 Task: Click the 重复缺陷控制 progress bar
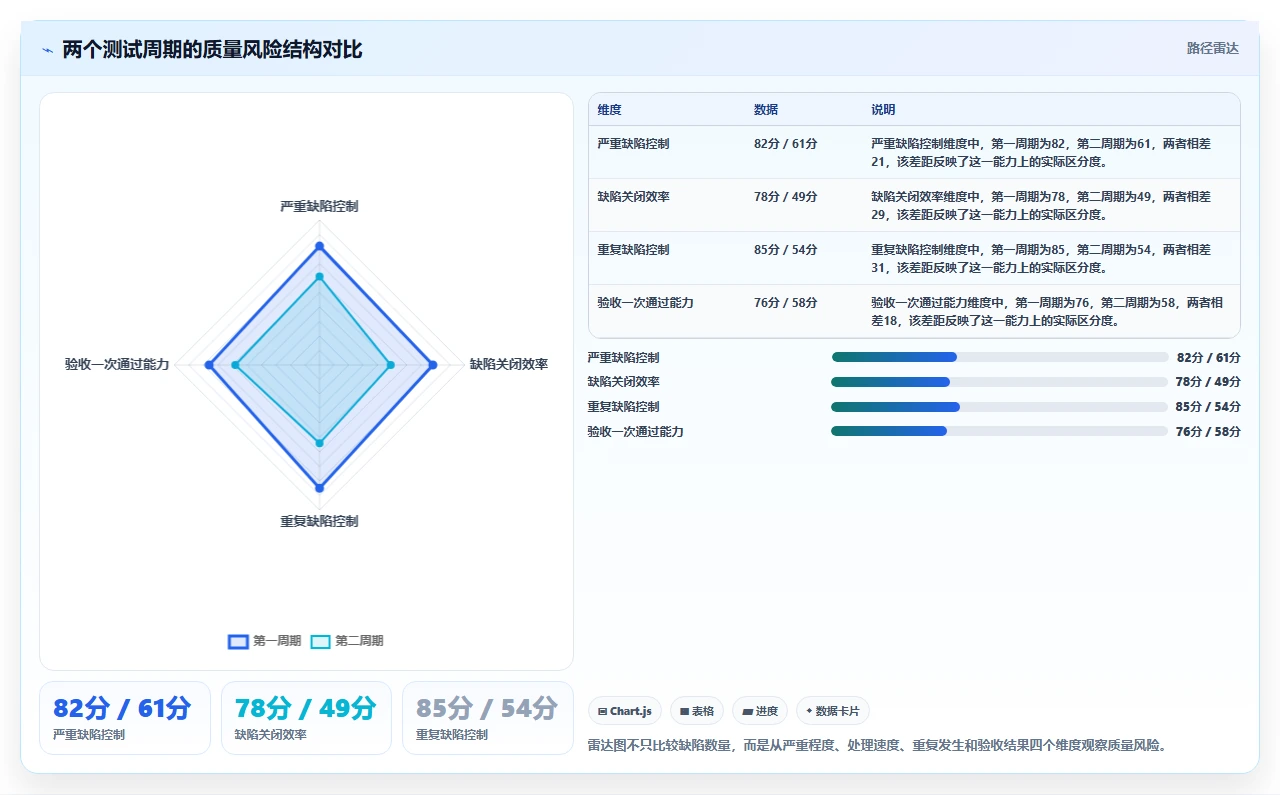tap(1000, 407)
